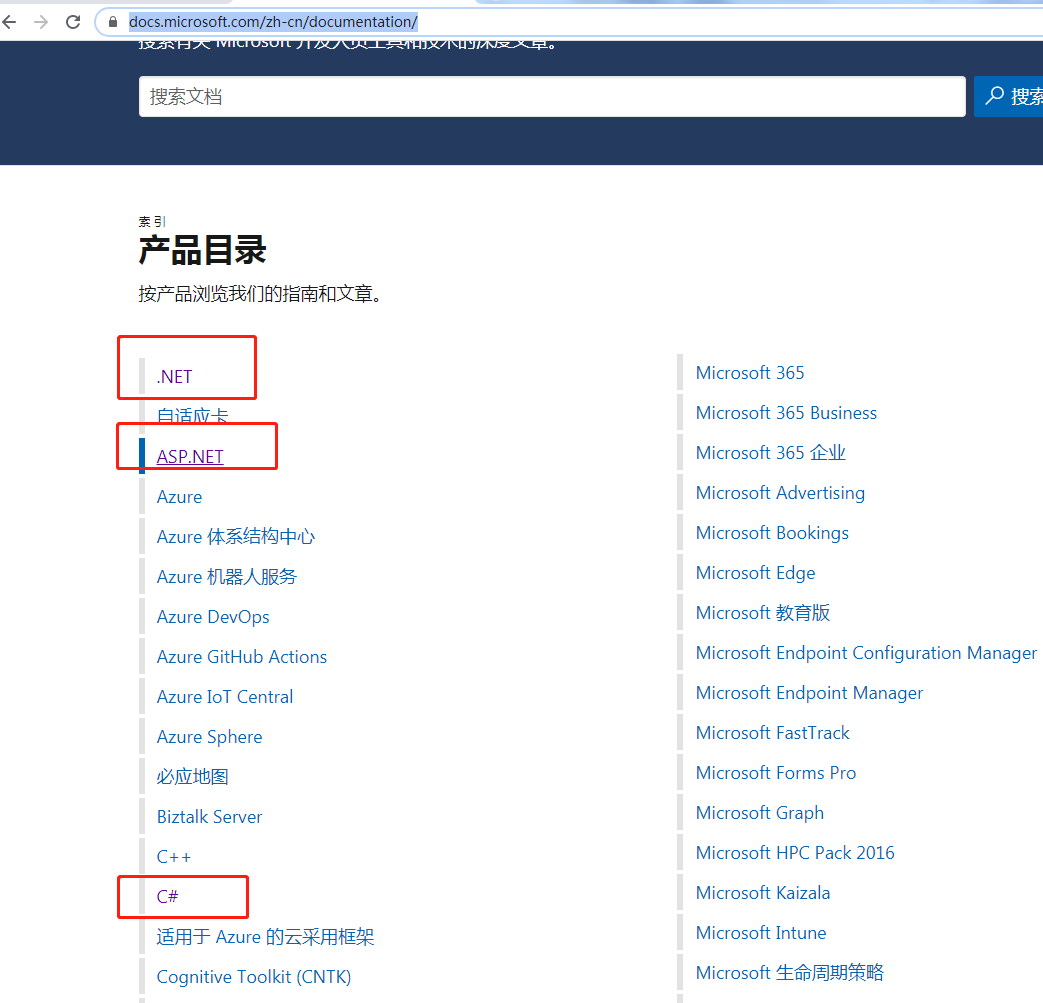
Task: Click the page refresh icon
Action: 71,21
